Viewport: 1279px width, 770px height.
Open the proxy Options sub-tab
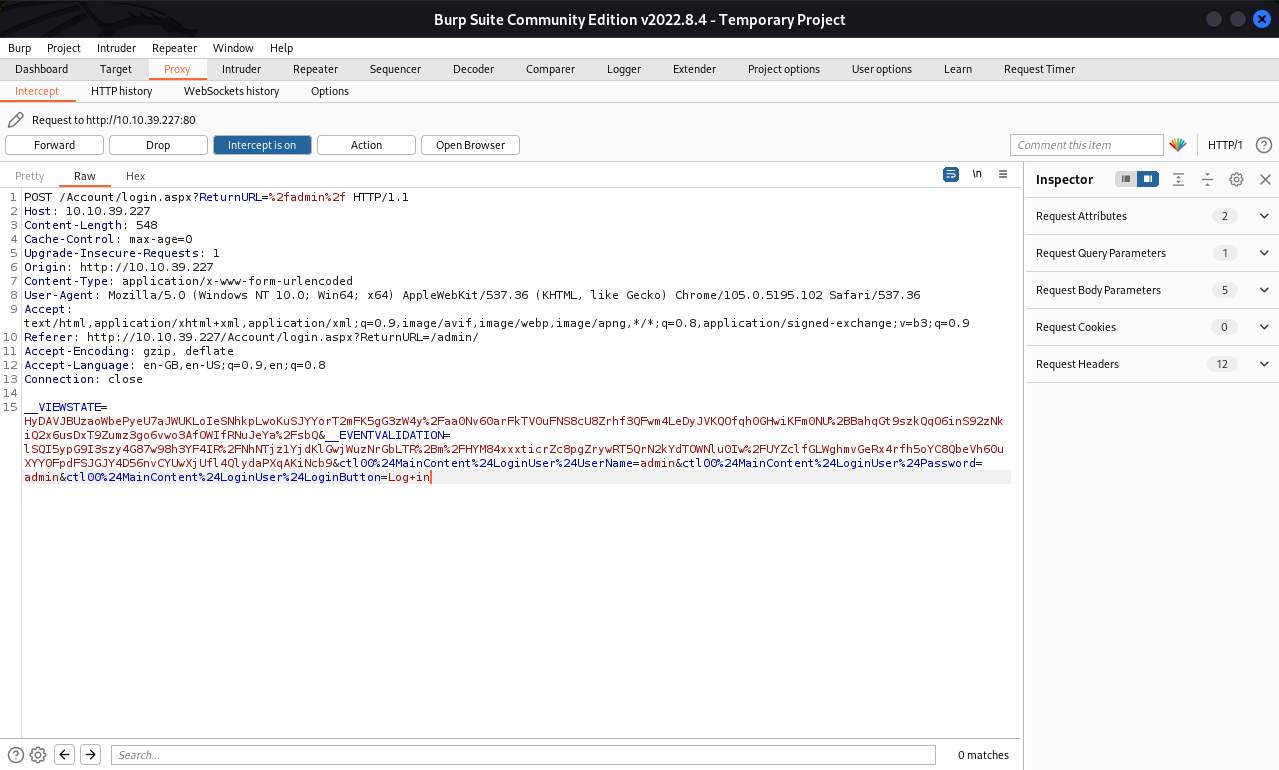[x=330, y=91]
